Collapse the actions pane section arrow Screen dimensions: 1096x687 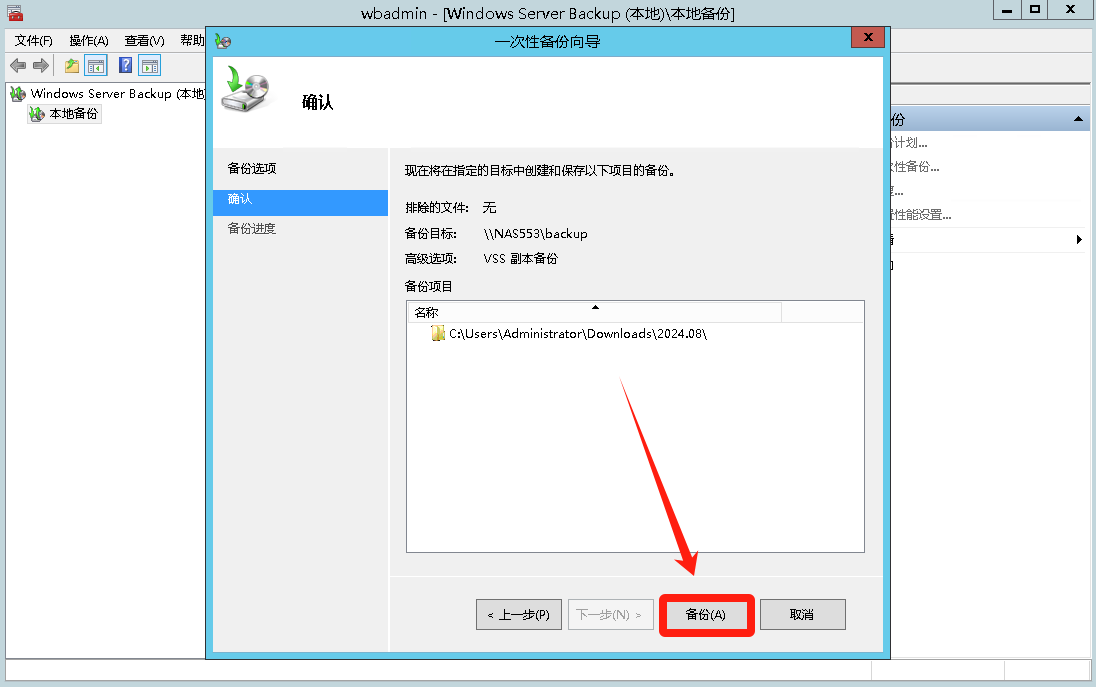tap(1078, 120)
